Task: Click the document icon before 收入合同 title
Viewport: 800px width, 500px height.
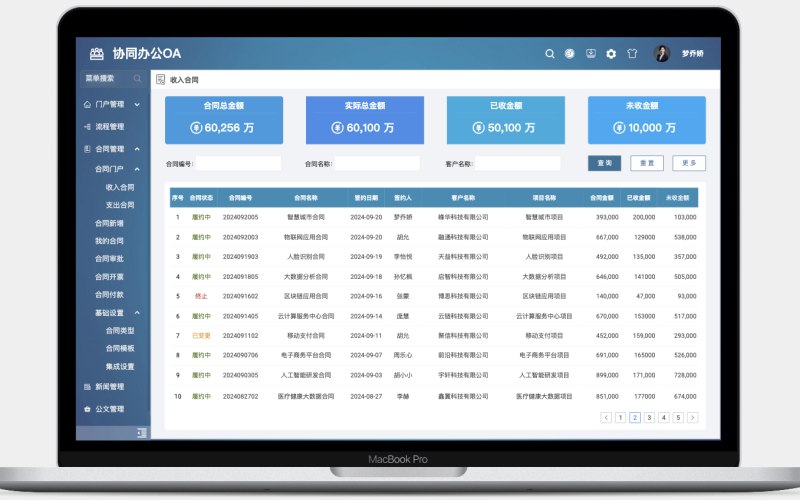Action: pyautogui.click(x=161, y=80)
